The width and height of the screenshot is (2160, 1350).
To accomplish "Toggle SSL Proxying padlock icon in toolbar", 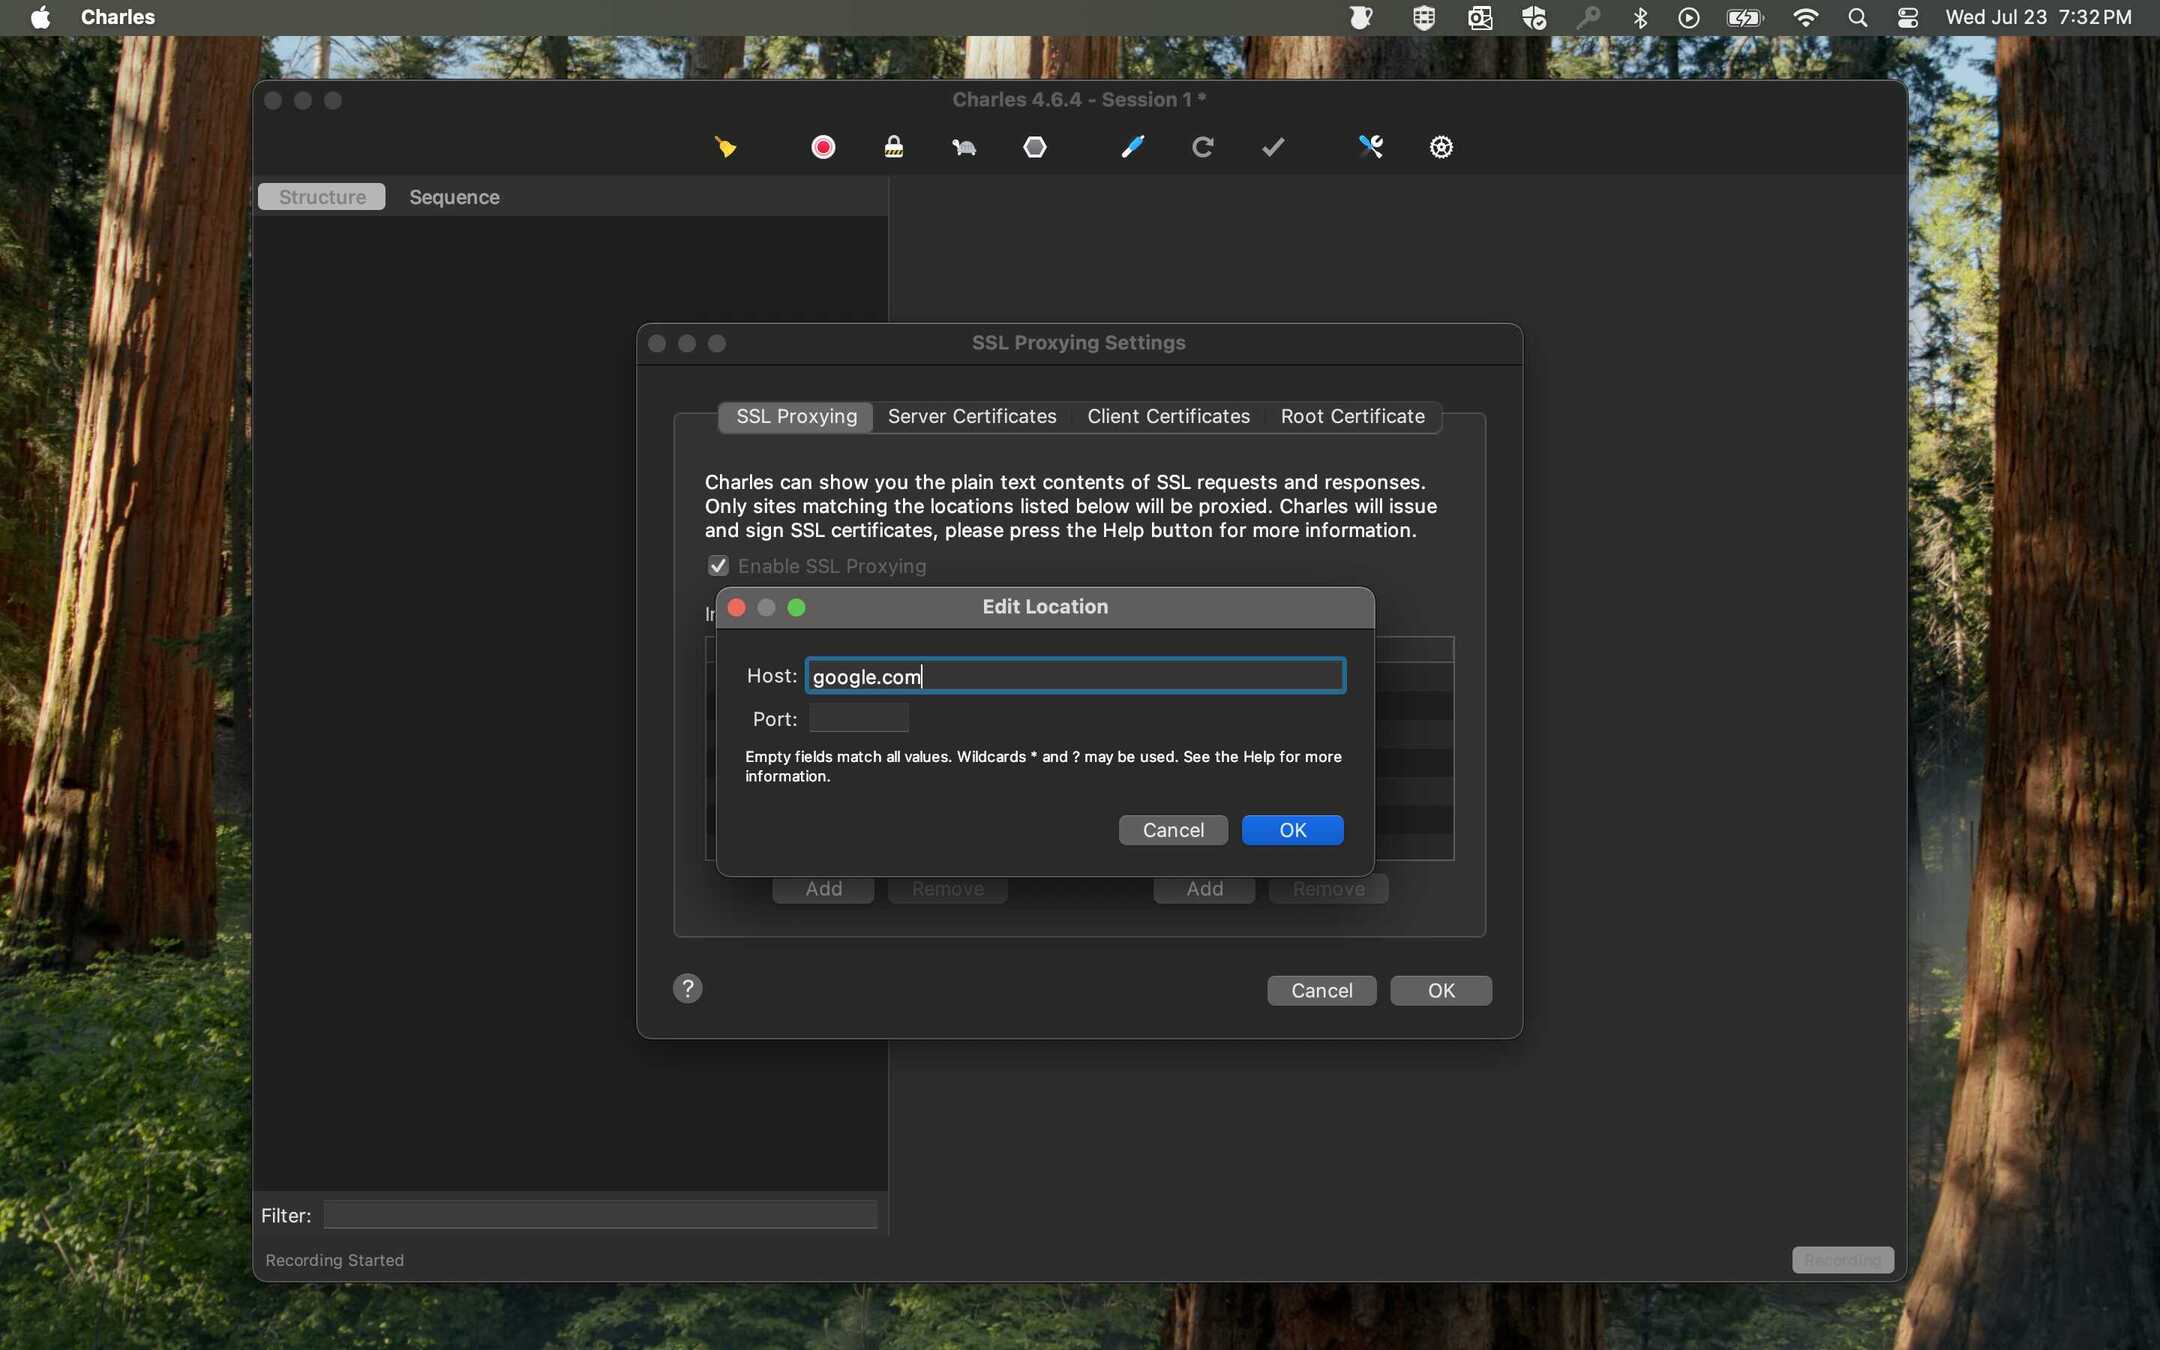I will [894, 147].
